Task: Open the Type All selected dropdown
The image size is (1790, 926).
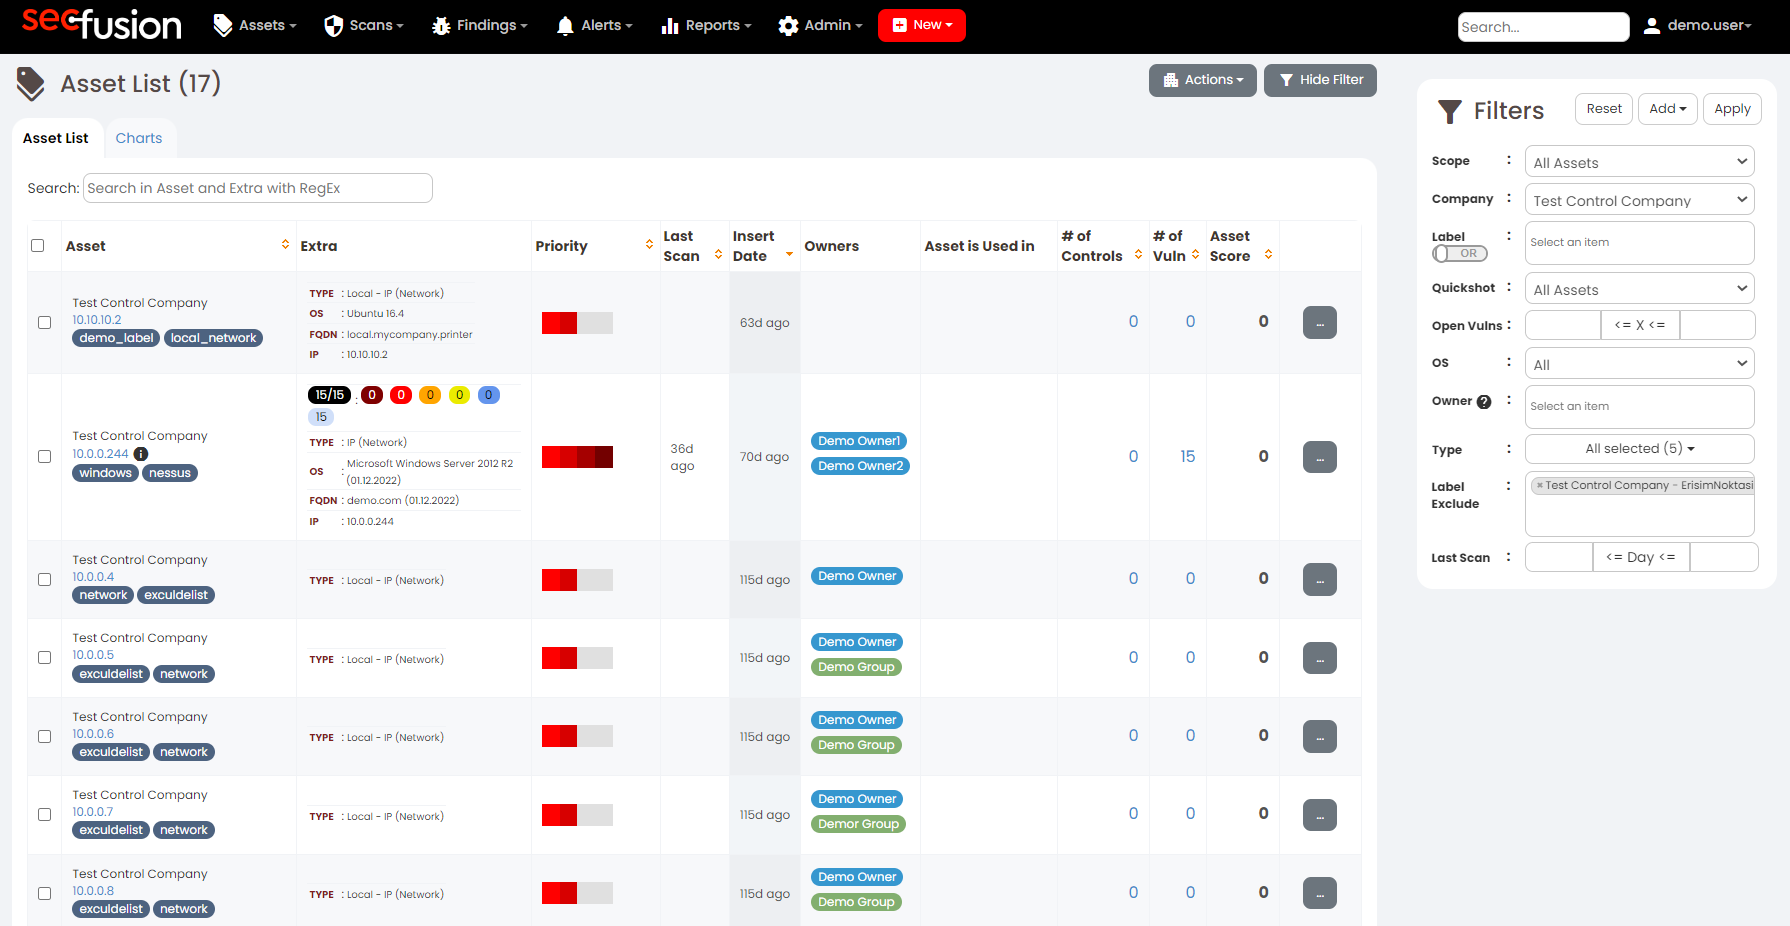Action: click(x=1639, y=448)
